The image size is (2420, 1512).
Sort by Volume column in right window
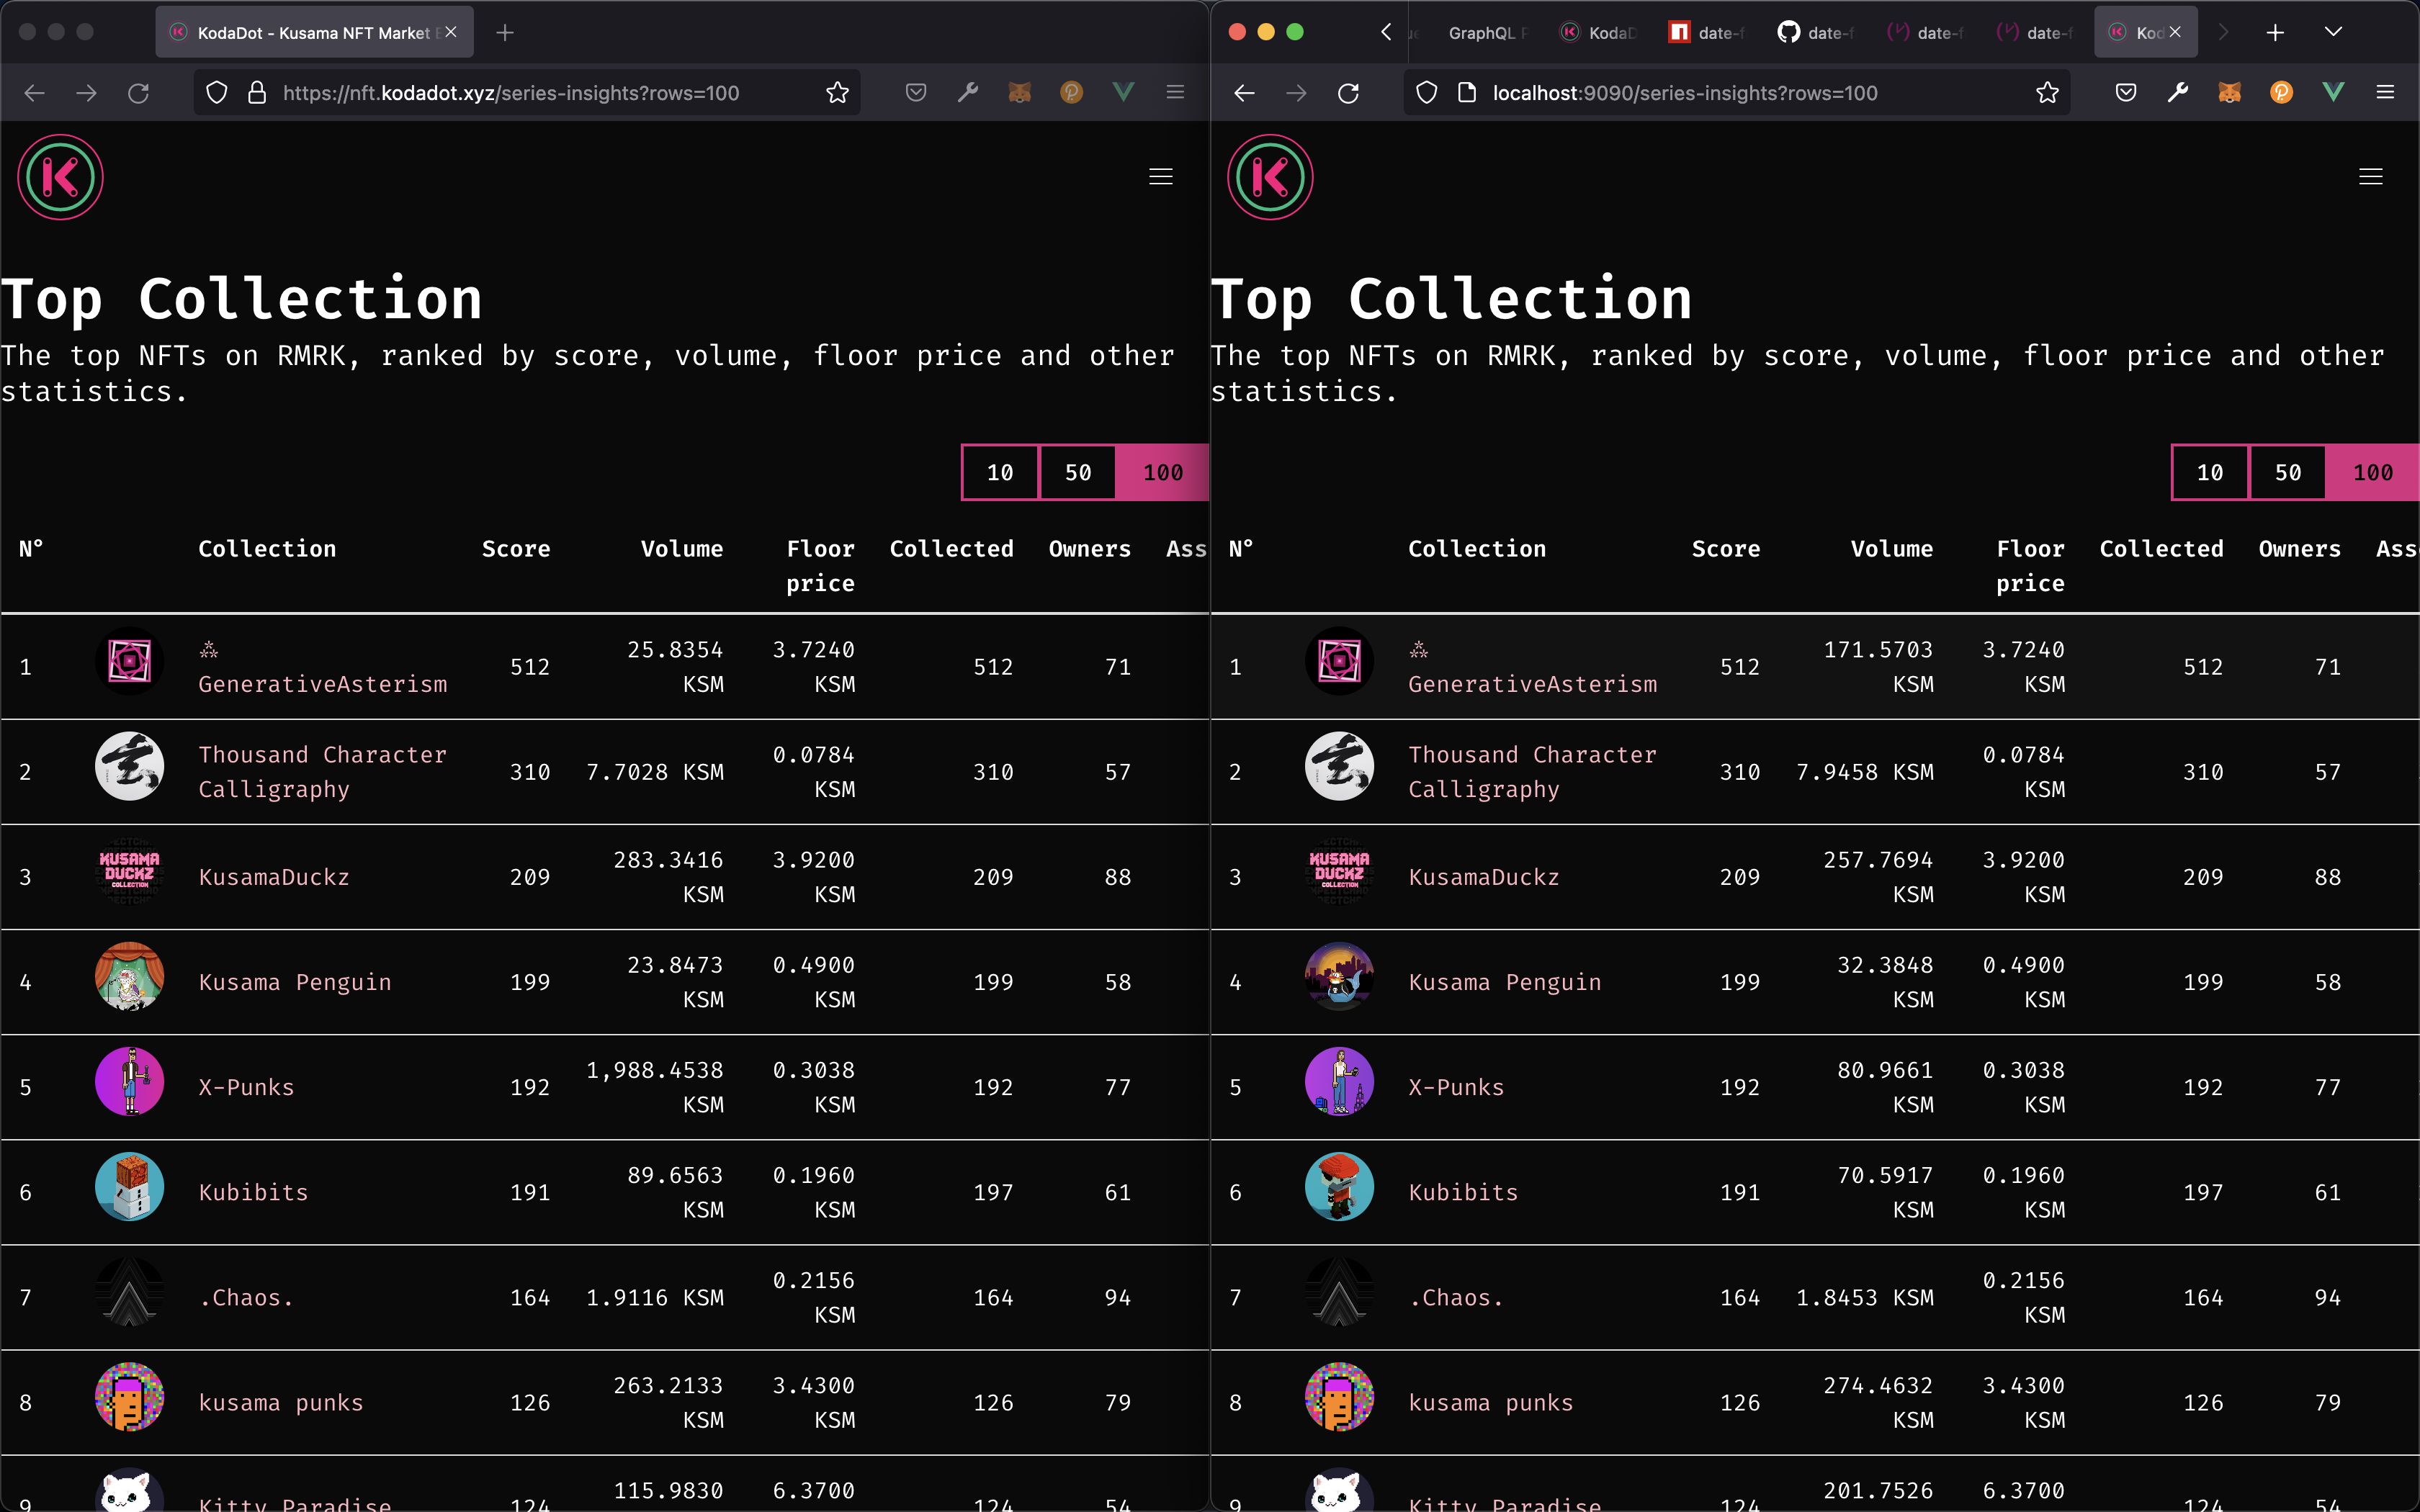[1891, 549]
